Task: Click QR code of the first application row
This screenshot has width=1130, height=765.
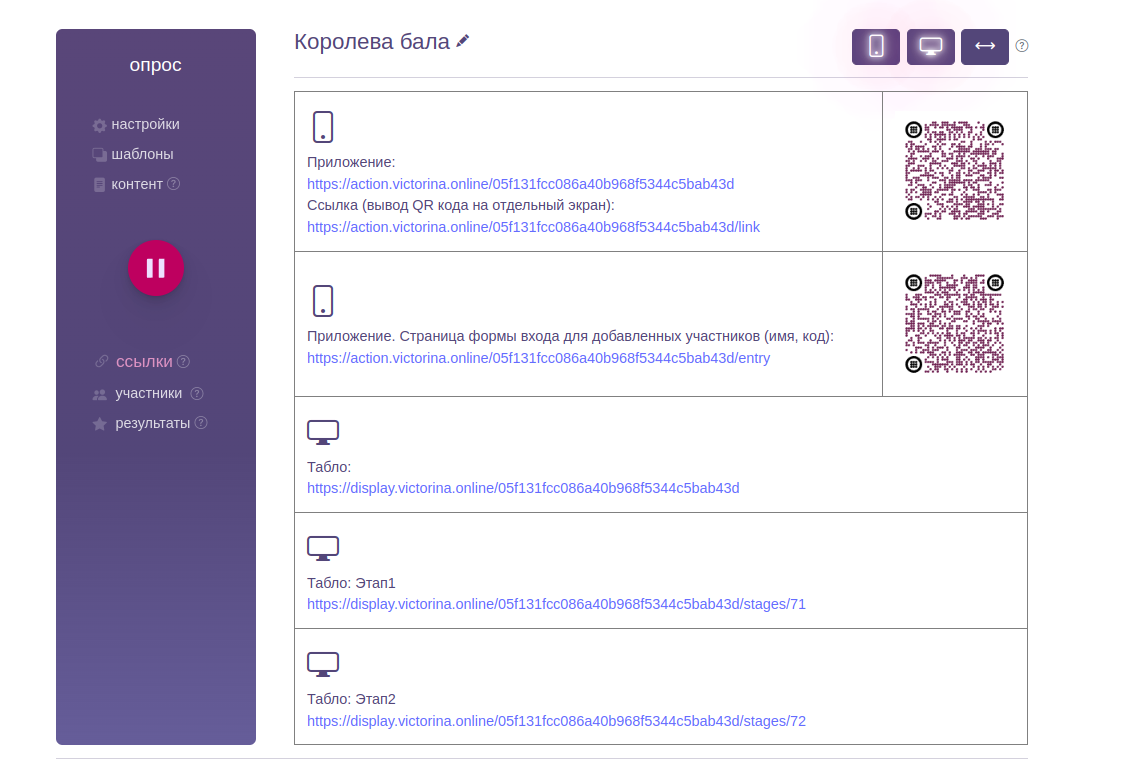Action: tap(954, 171)
